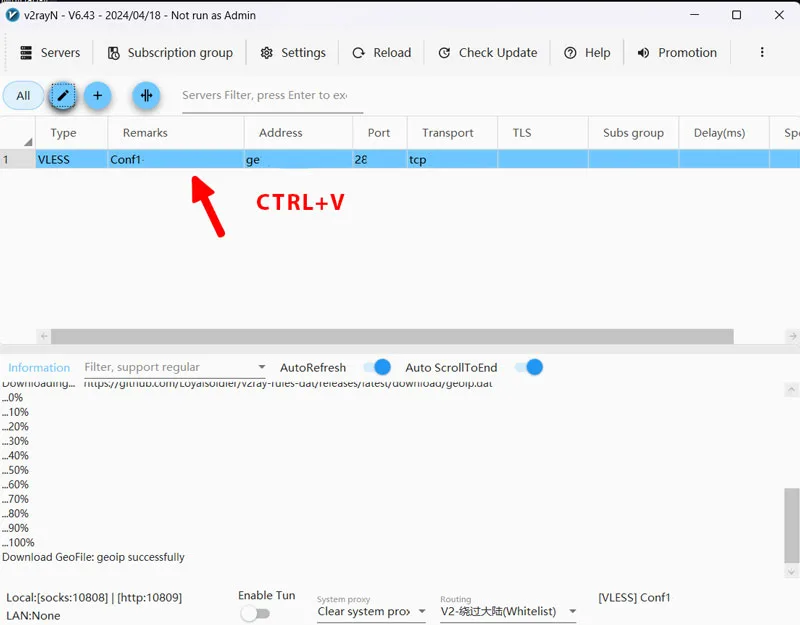This screenshot has height=625, width=800.
Task: Open the Routing whitelist dropdown
Action: 573,611
